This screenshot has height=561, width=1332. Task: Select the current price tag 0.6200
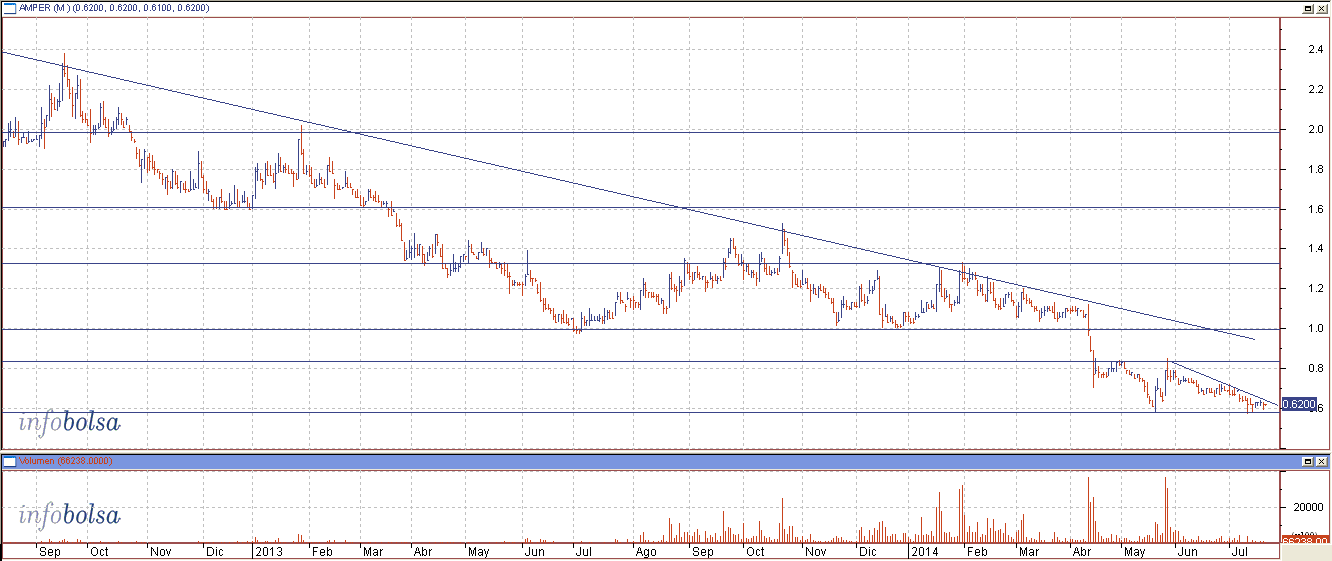tap(1298, 404)
